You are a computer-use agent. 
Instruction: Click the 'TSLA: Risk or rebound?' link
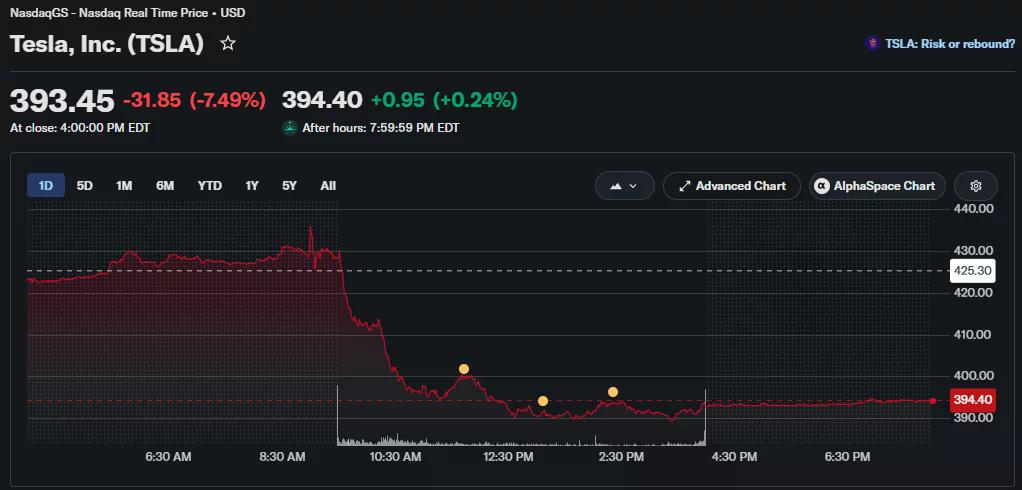tap(950, 44)
